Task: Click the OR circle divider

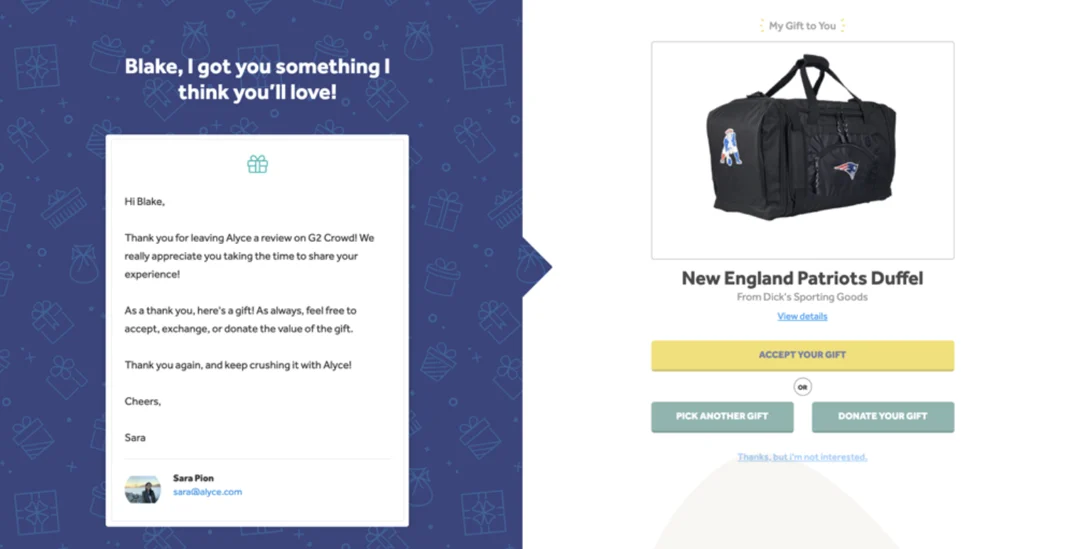Action: [x=802, y=387]
